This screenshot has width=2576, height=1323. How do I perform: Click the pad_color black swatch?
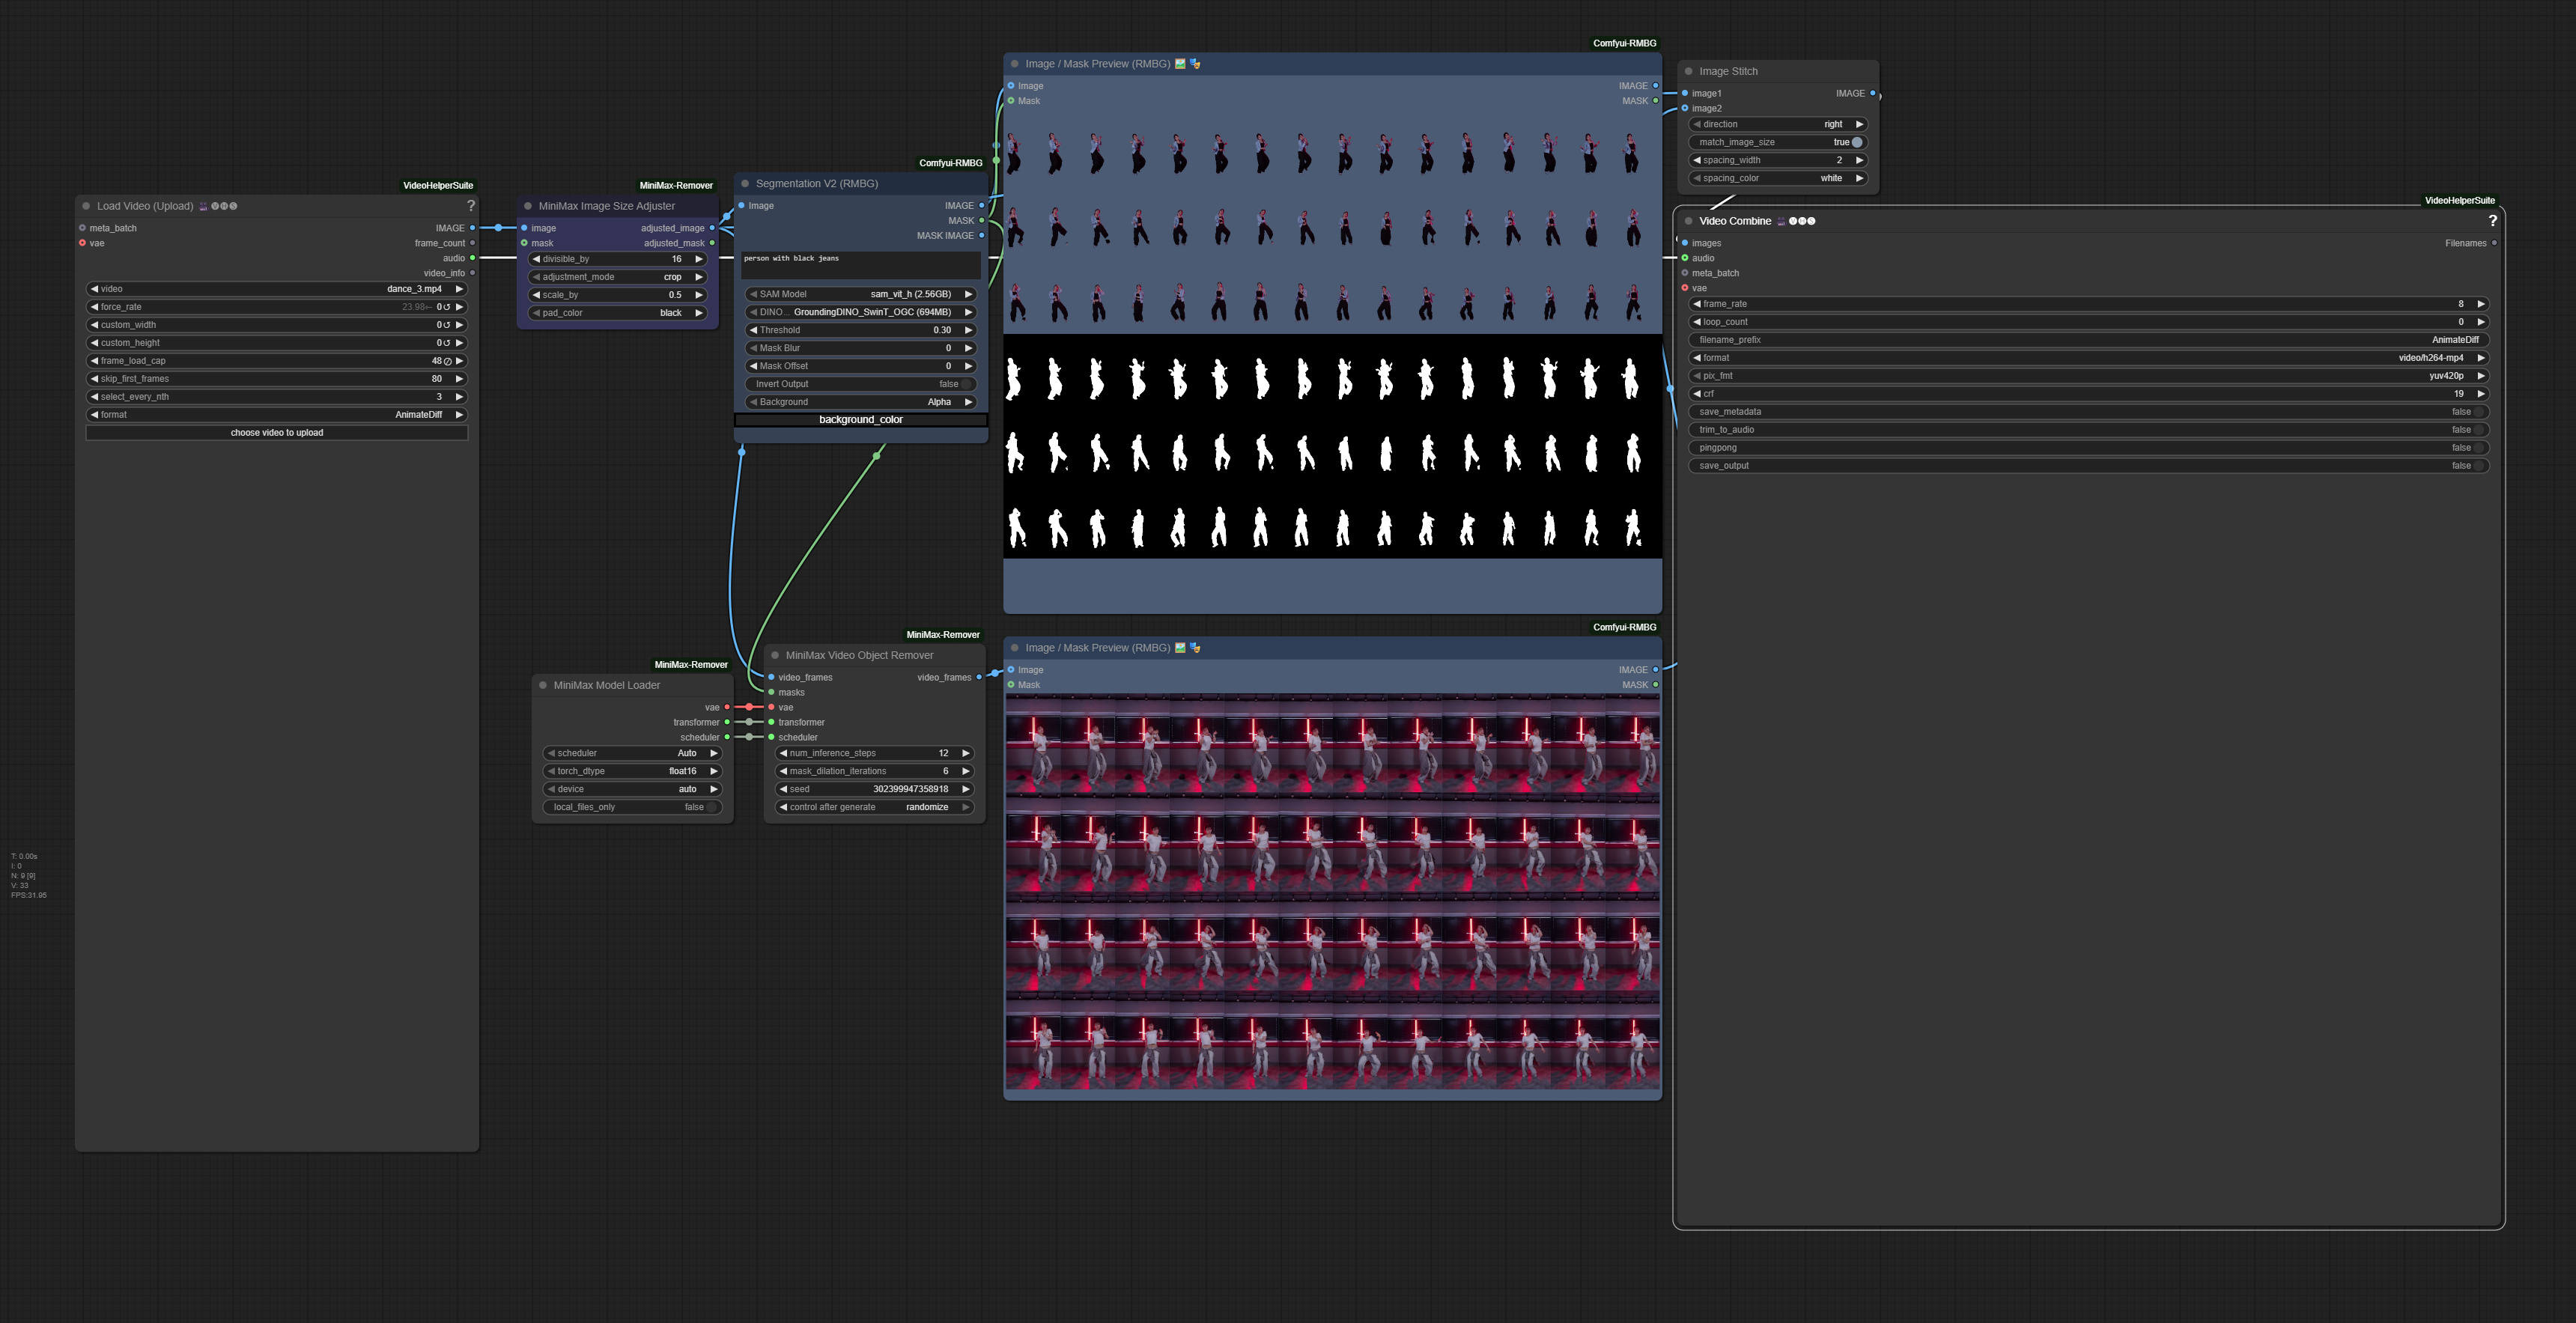670,312
